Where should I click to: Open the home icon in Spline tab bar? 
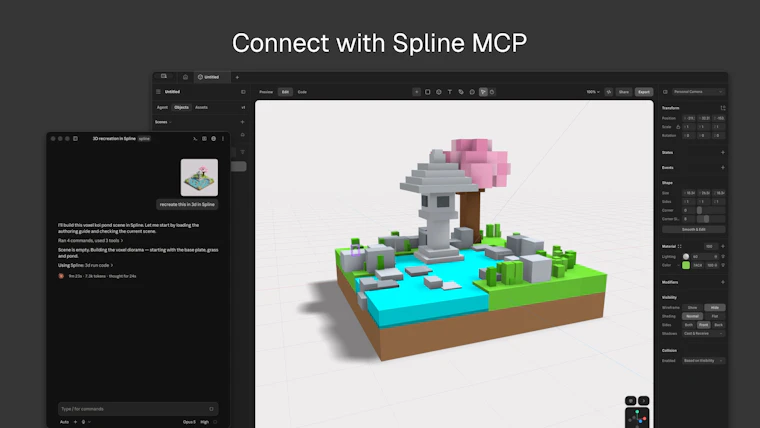tap(185, 77)
